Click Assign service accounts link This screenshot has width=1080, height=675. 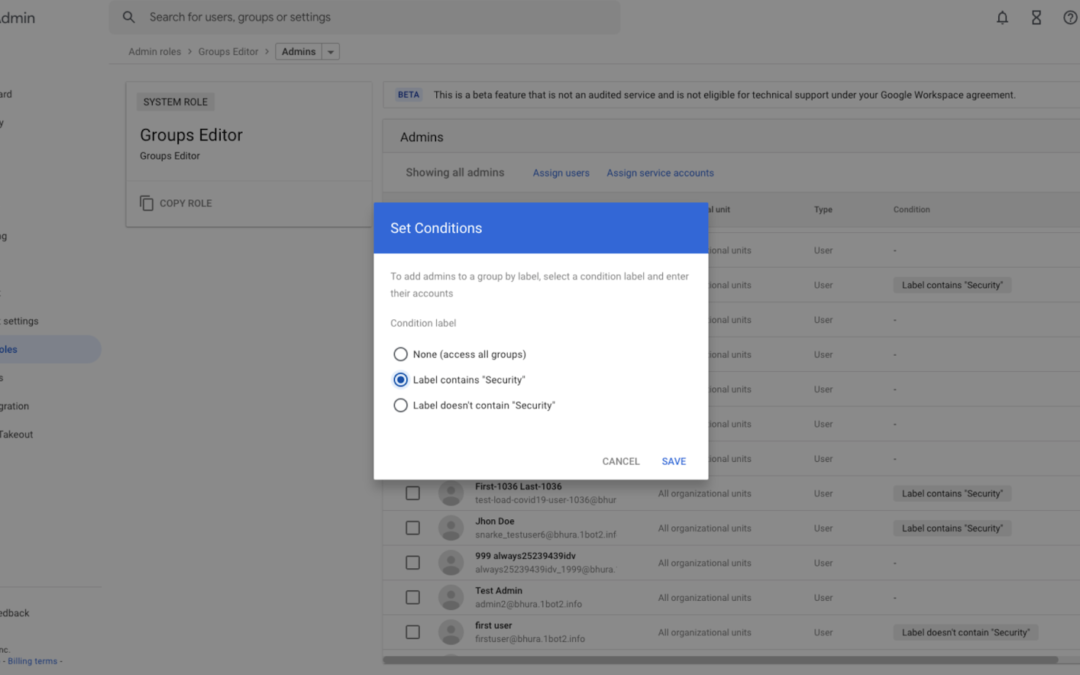(x=660, y=173)
